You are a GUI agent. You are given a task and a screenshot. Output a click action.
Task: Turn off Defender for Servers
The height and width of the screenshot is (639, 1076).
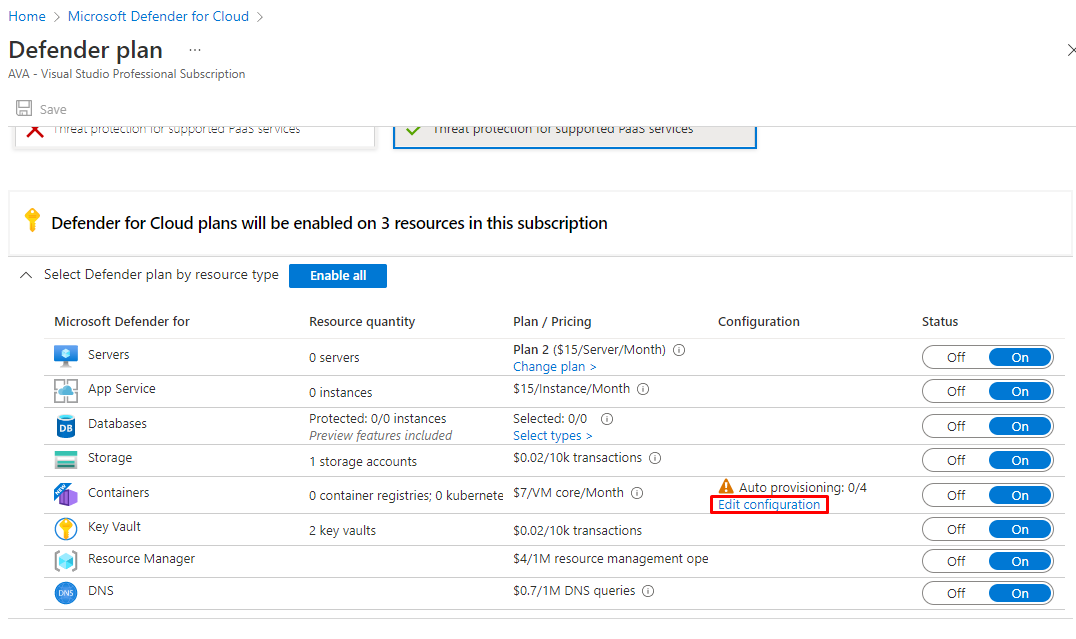pos(956,358)
